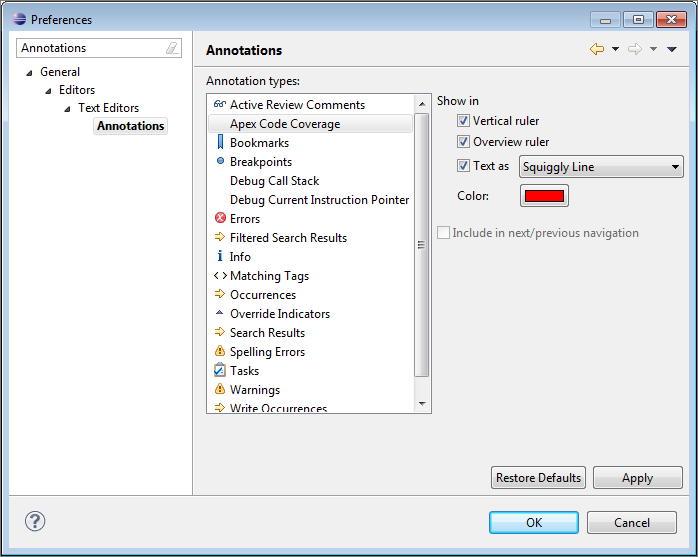Open the Squiggly Line dropdown
The image size is (698, 557).
(x=601, y=167)
